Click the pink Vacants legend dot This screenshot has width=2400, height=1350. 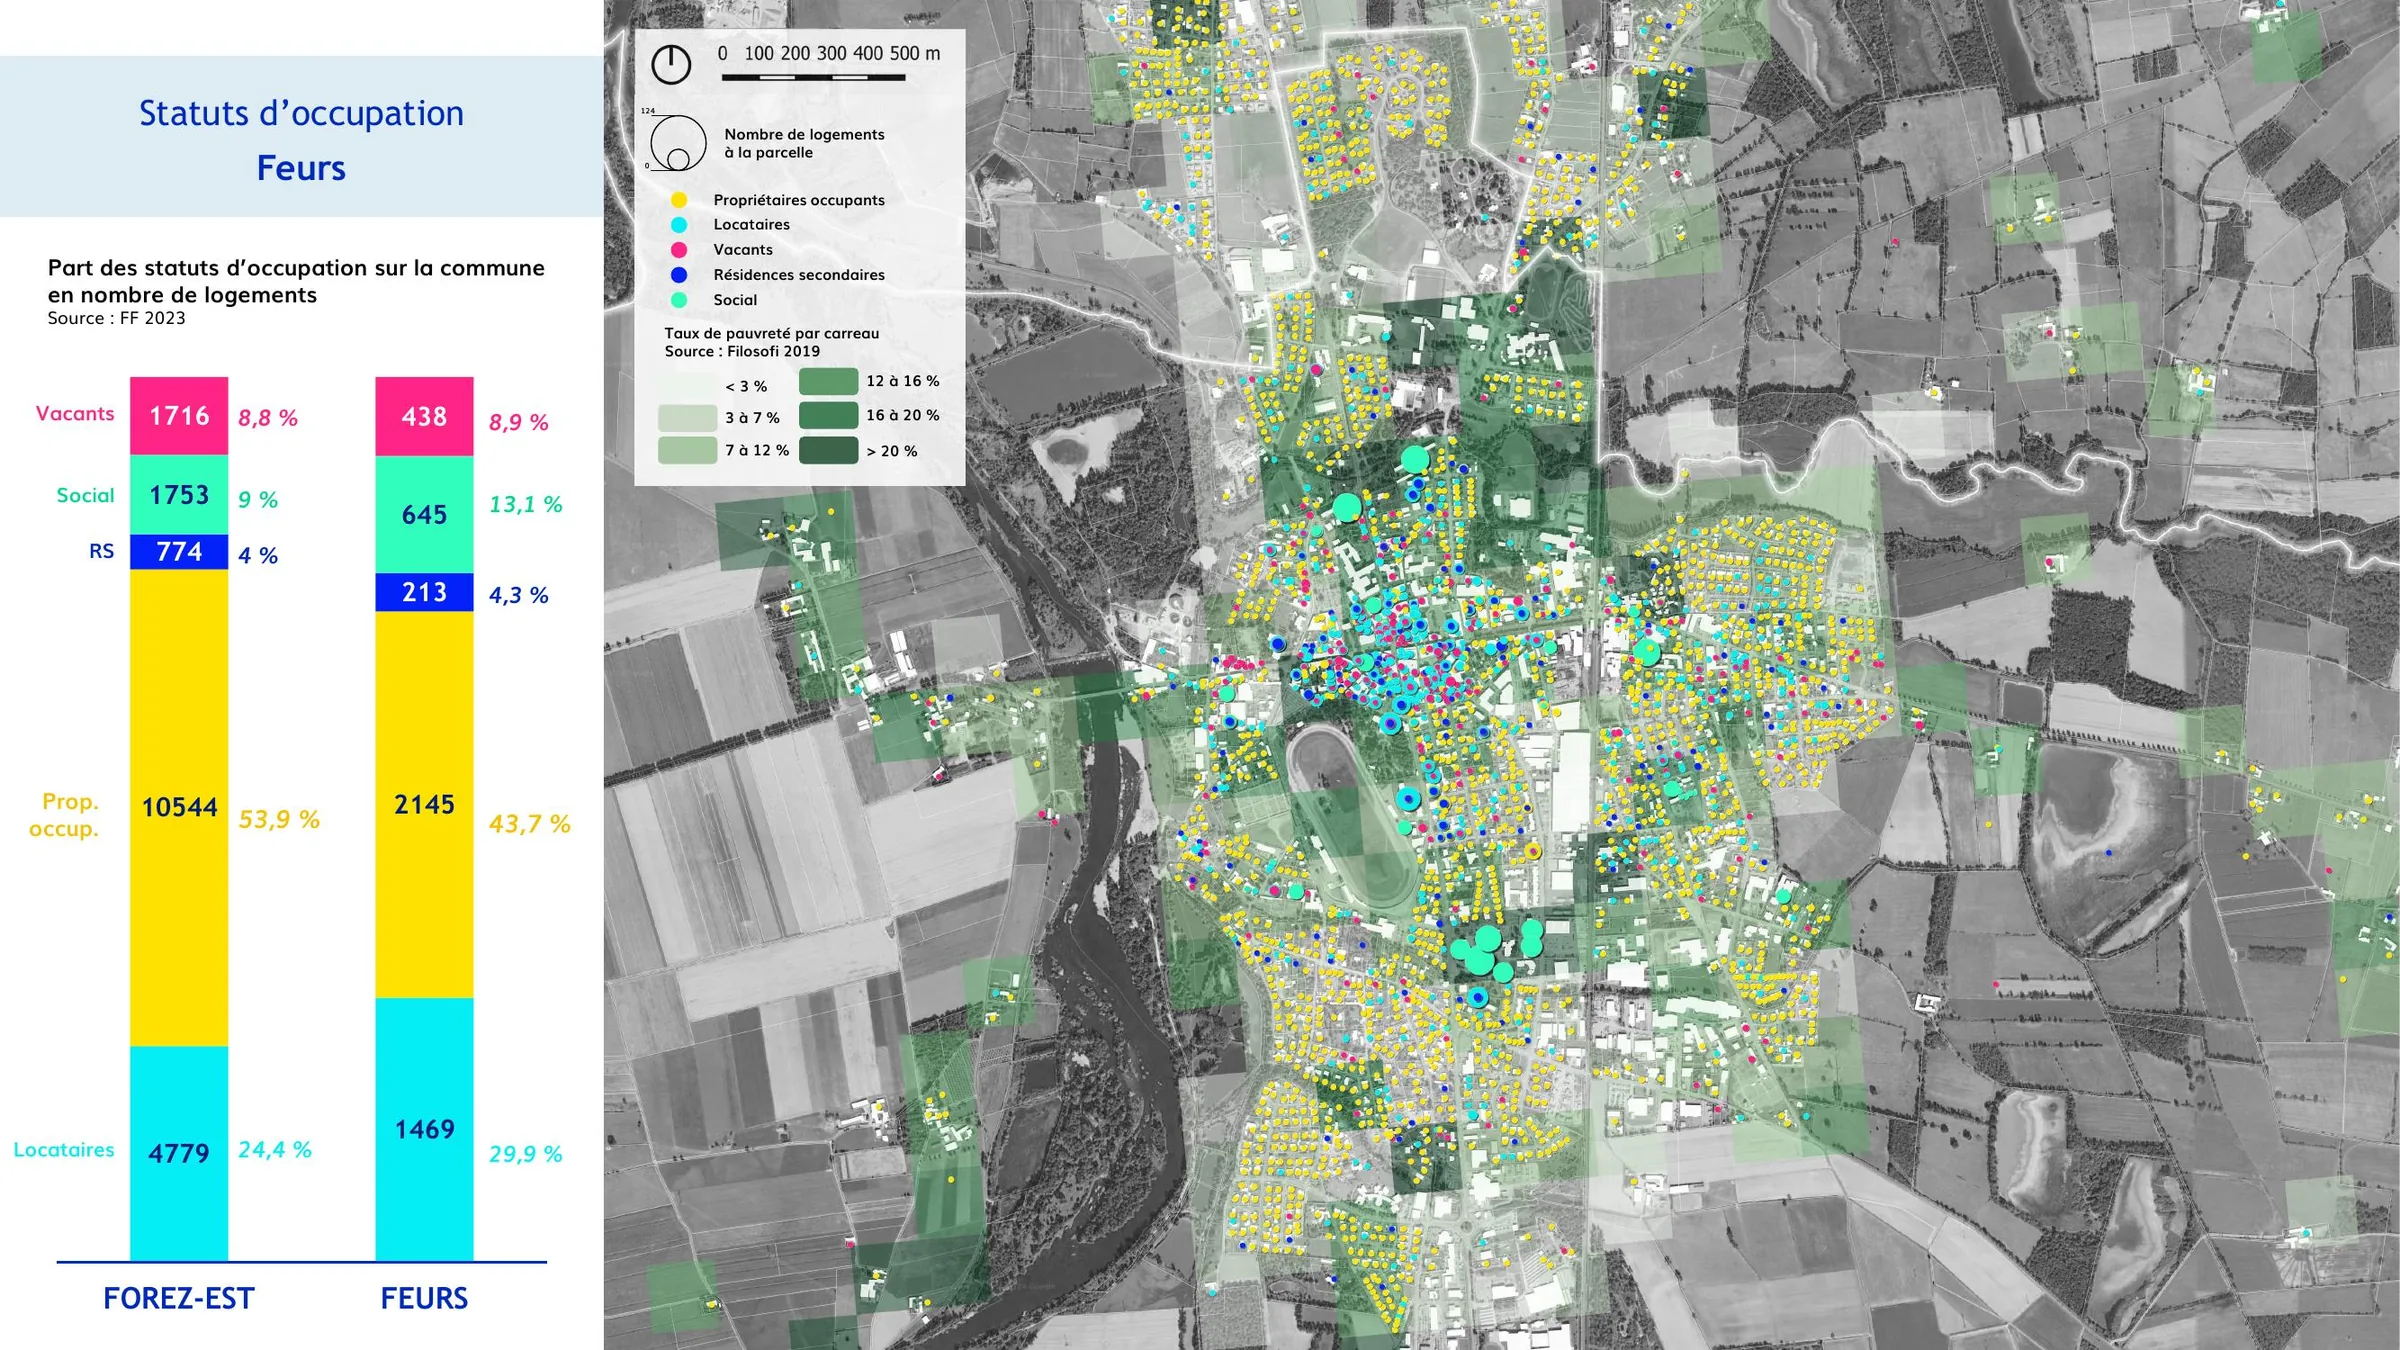[x=679, y=250]
